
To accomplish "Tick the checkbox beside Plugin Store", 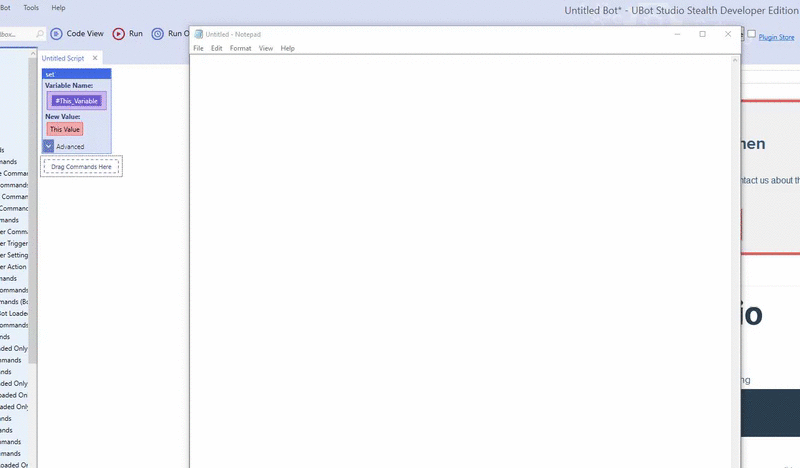I will coord(752,34).
